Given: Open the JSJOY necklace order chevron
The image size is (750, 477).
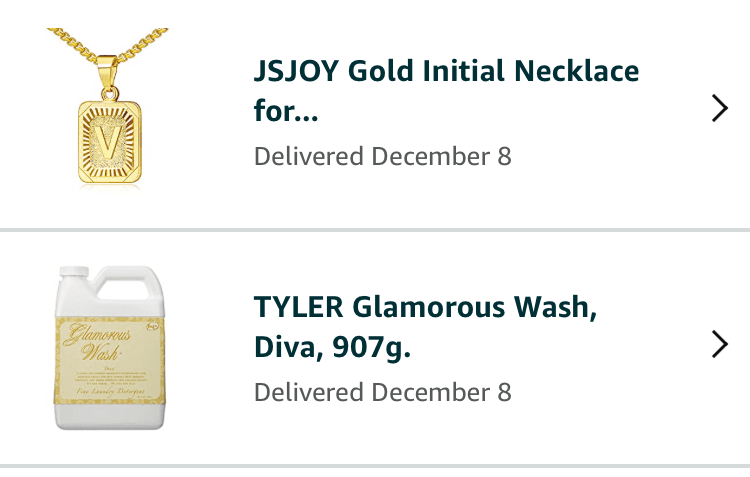Looking at the screenshot, I should [719, 108].
